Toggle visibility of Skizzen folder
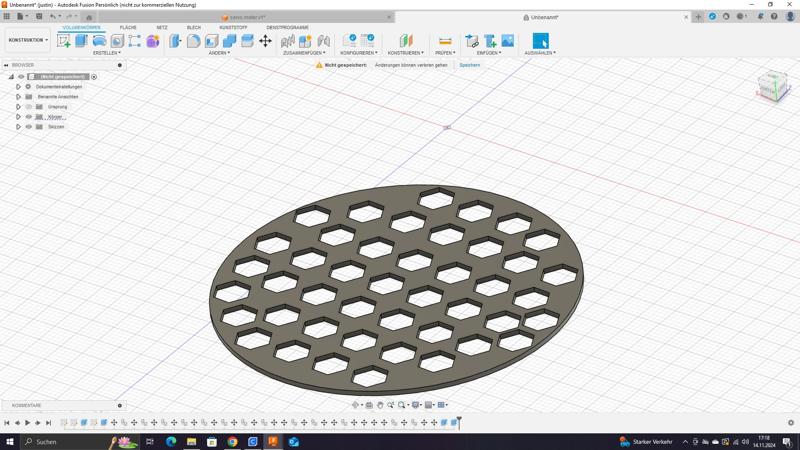Screen dimensions: 800x450 (x=29, y=127)
